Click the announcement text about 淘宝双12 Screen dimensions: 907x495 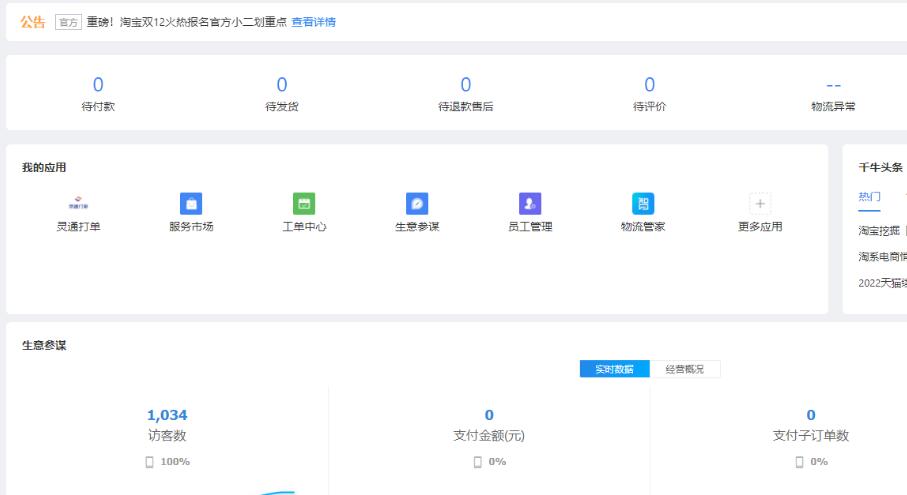click(187, 22)
